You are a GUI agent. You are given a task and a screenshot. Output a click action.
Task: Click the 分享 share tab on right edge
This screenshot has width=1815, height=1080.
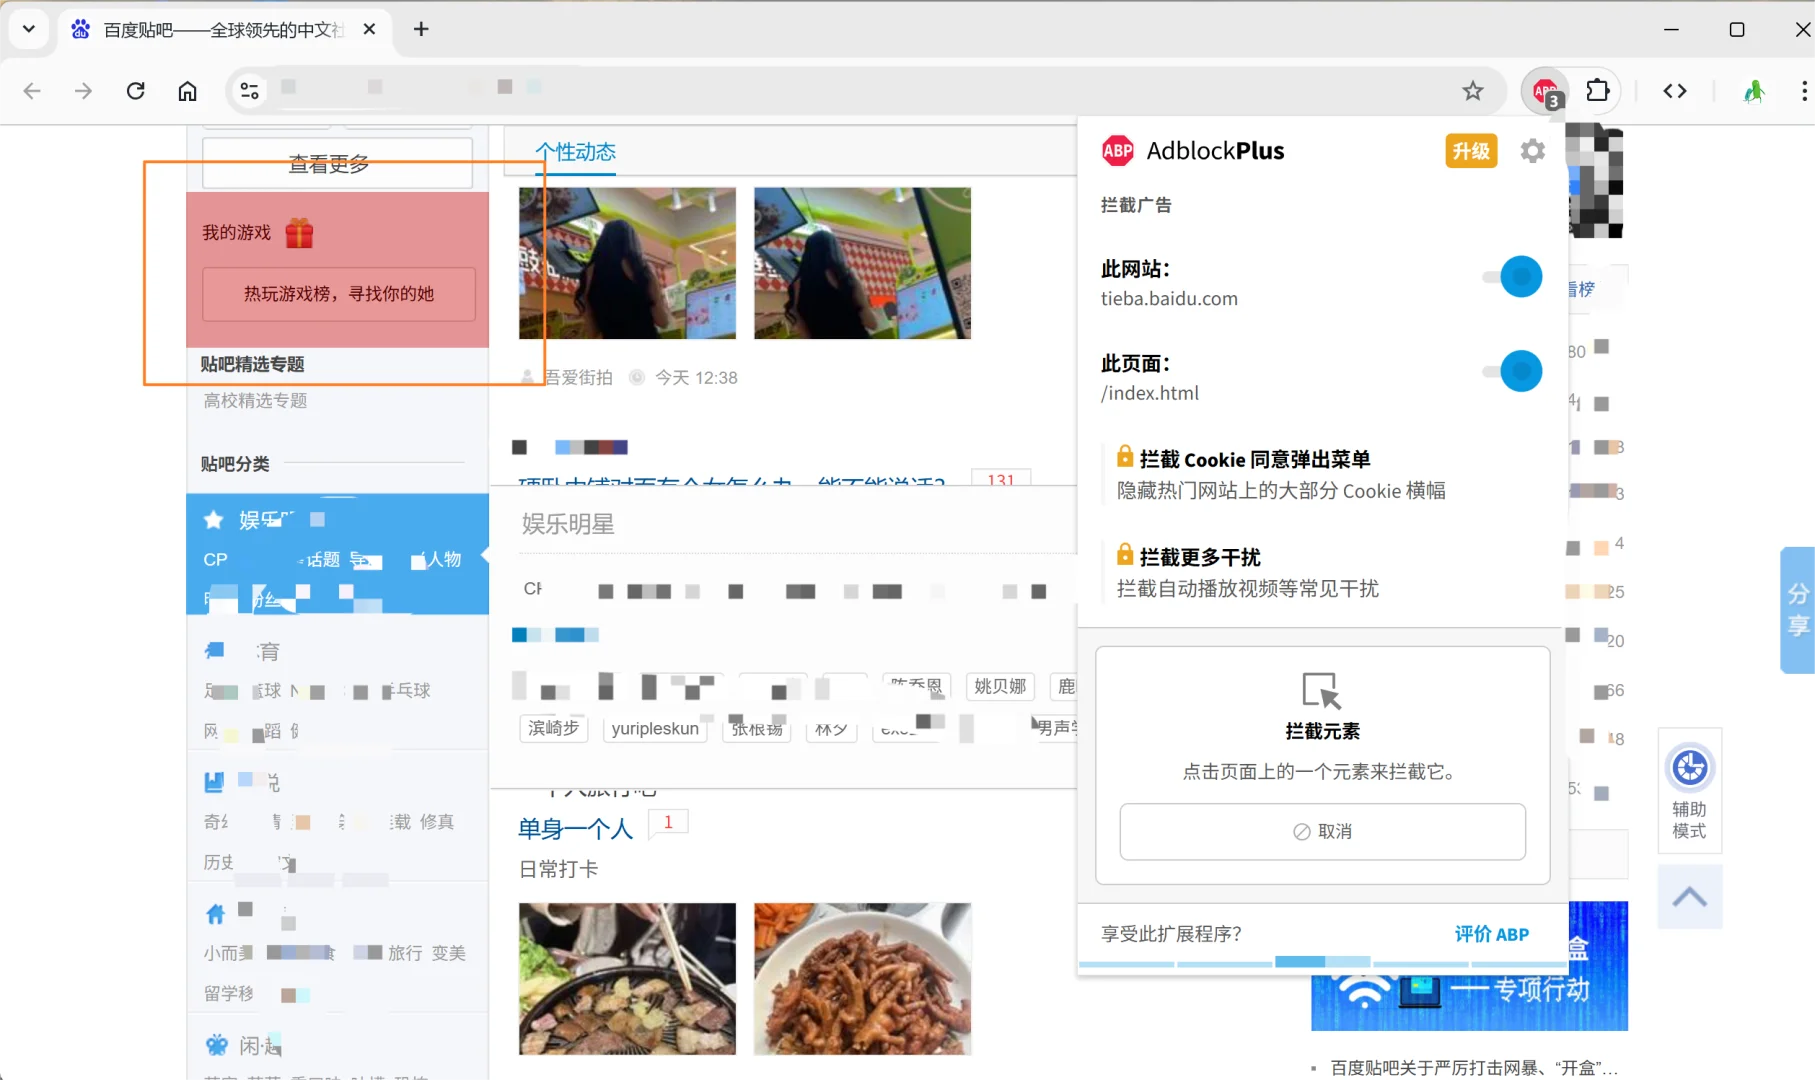click(x=1797, y=611)
